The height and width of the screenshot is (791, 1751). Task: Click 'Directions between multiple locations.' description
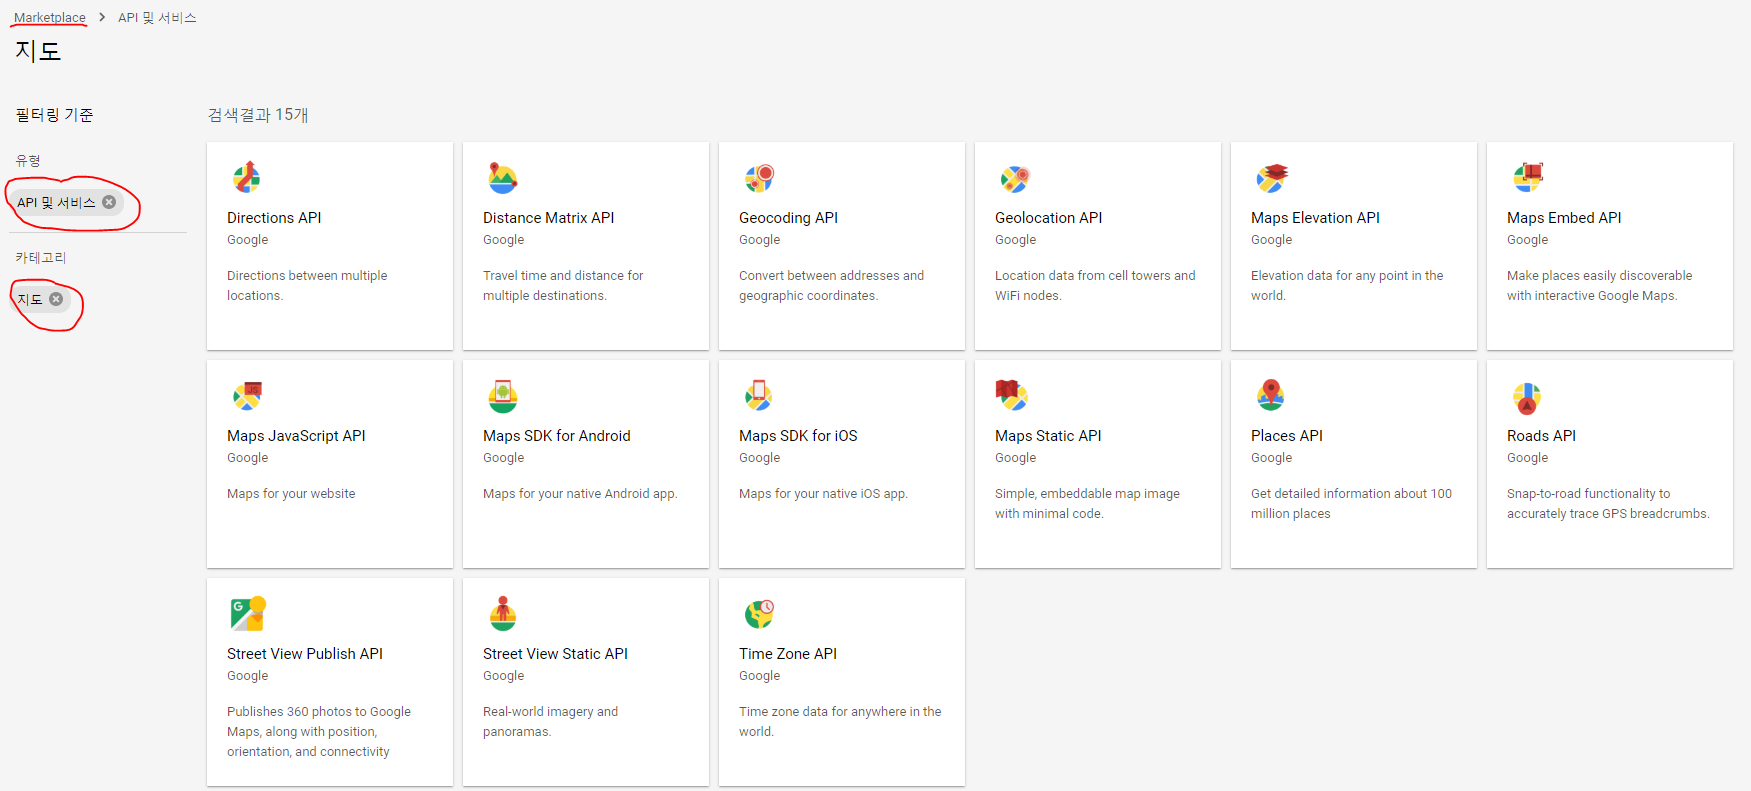click(307, 286)
